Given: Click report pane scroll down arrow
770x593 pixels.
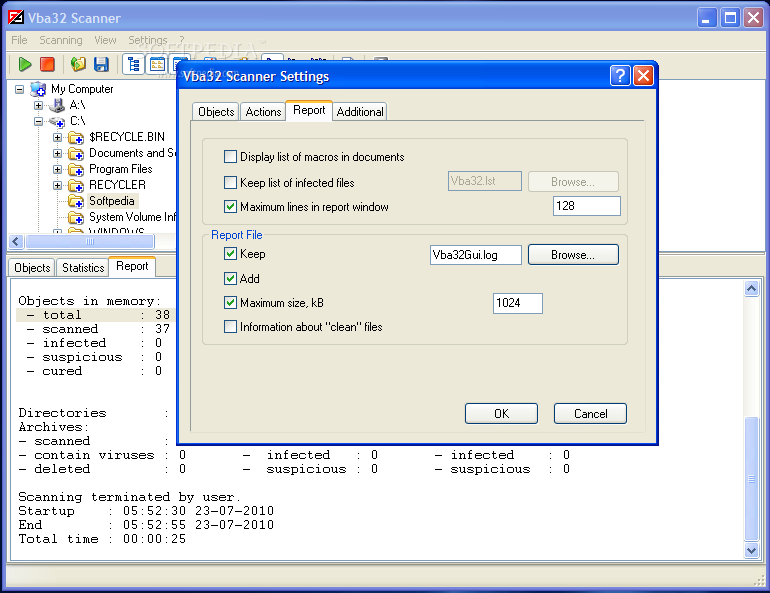Looking at the screenshot, I should point(751,551).
